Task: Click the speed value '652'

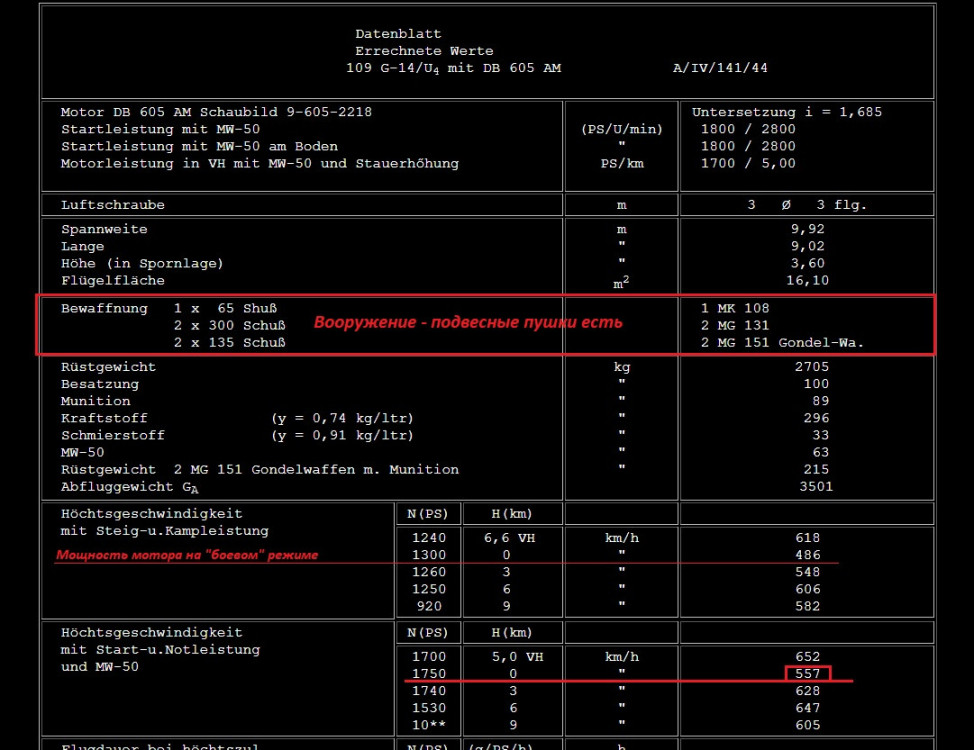Action: pyautogui.click(x=808, y=657)
